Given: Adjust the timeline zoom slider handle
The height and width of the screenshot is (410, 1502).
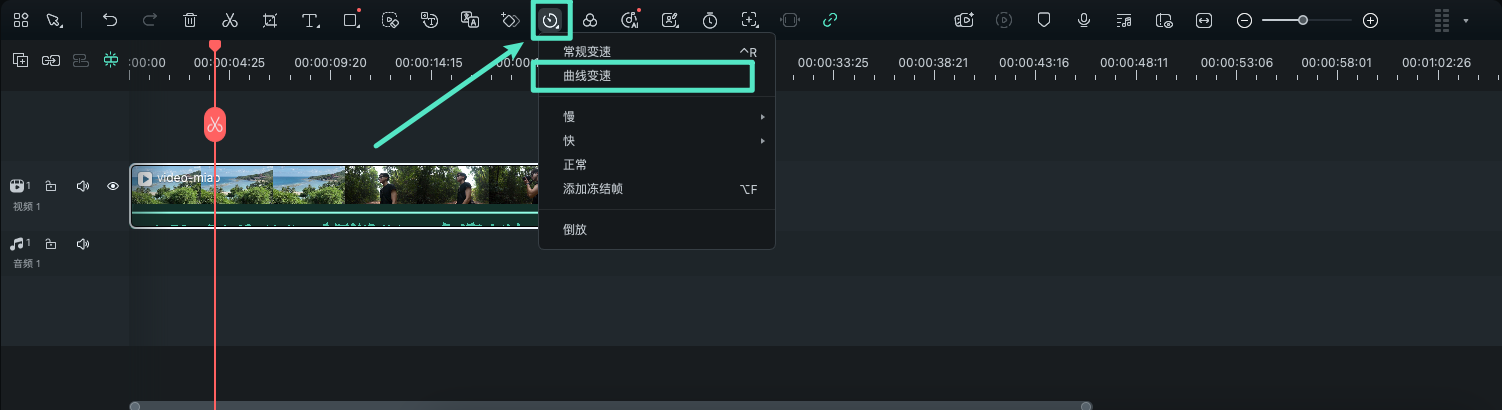Looking at the screenshot, I should click(x=1303, y=20).
